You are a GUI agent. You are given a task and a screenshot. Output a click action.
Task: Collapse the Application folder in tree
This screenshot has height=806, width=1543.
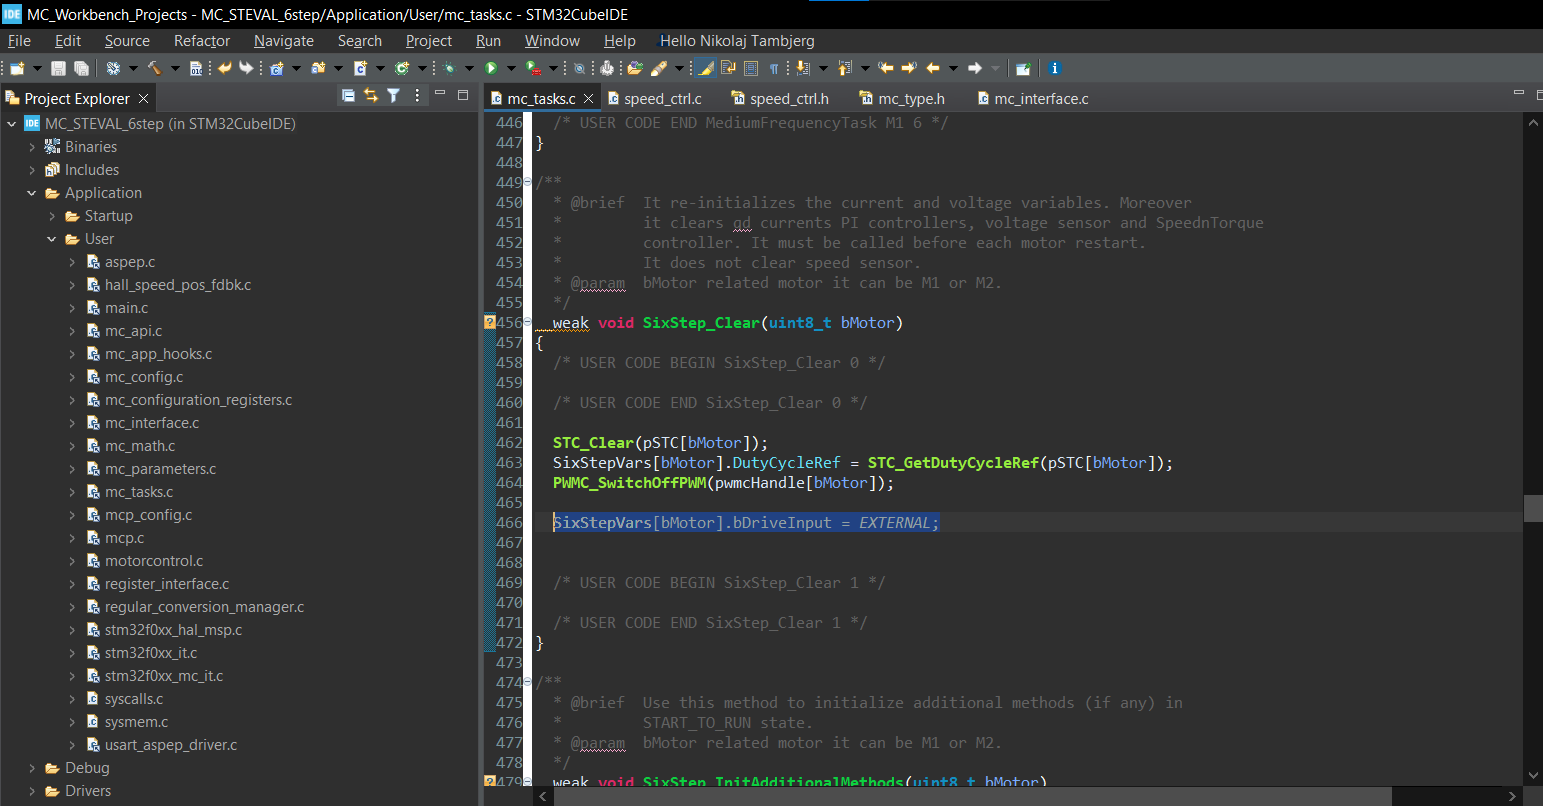point(32,193)
